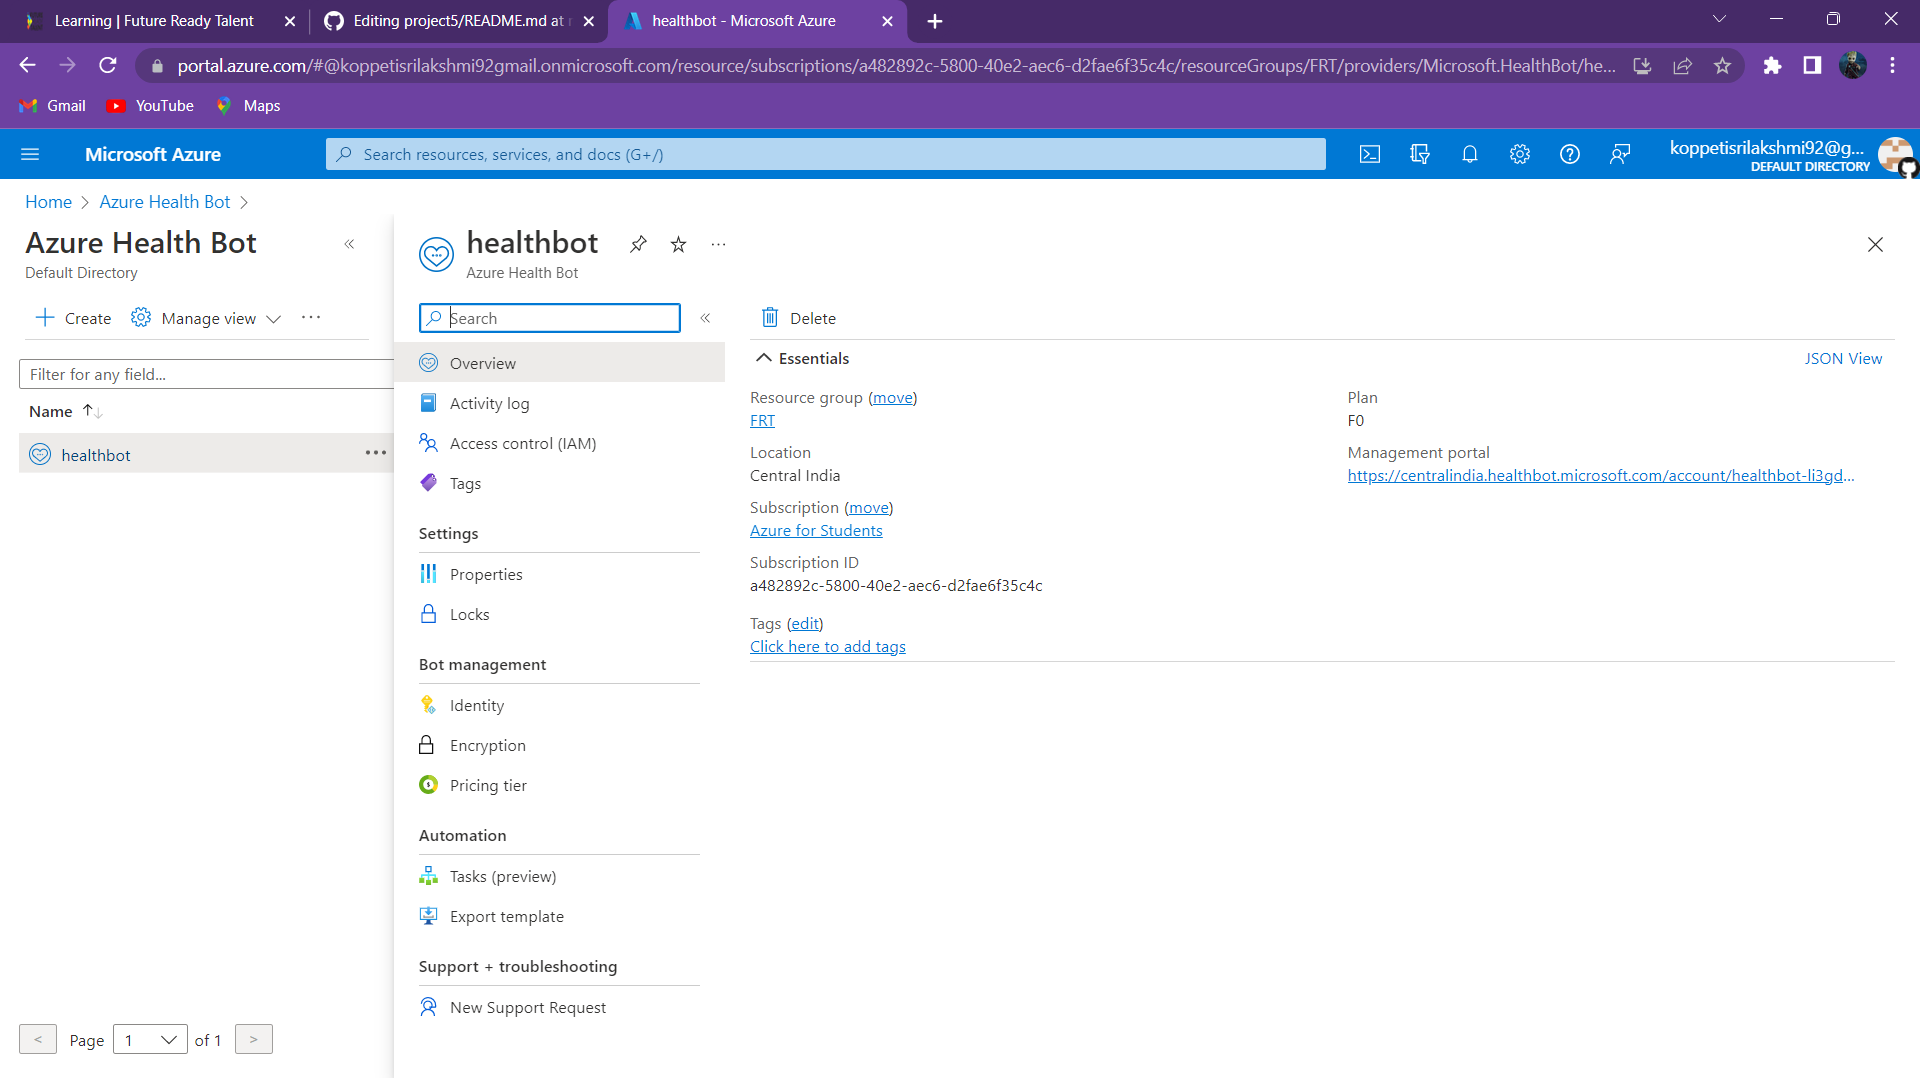Open the Activity log section
Image resolution: width=1920 pixels, height=1078 pixels.
(x=489, y=403)
